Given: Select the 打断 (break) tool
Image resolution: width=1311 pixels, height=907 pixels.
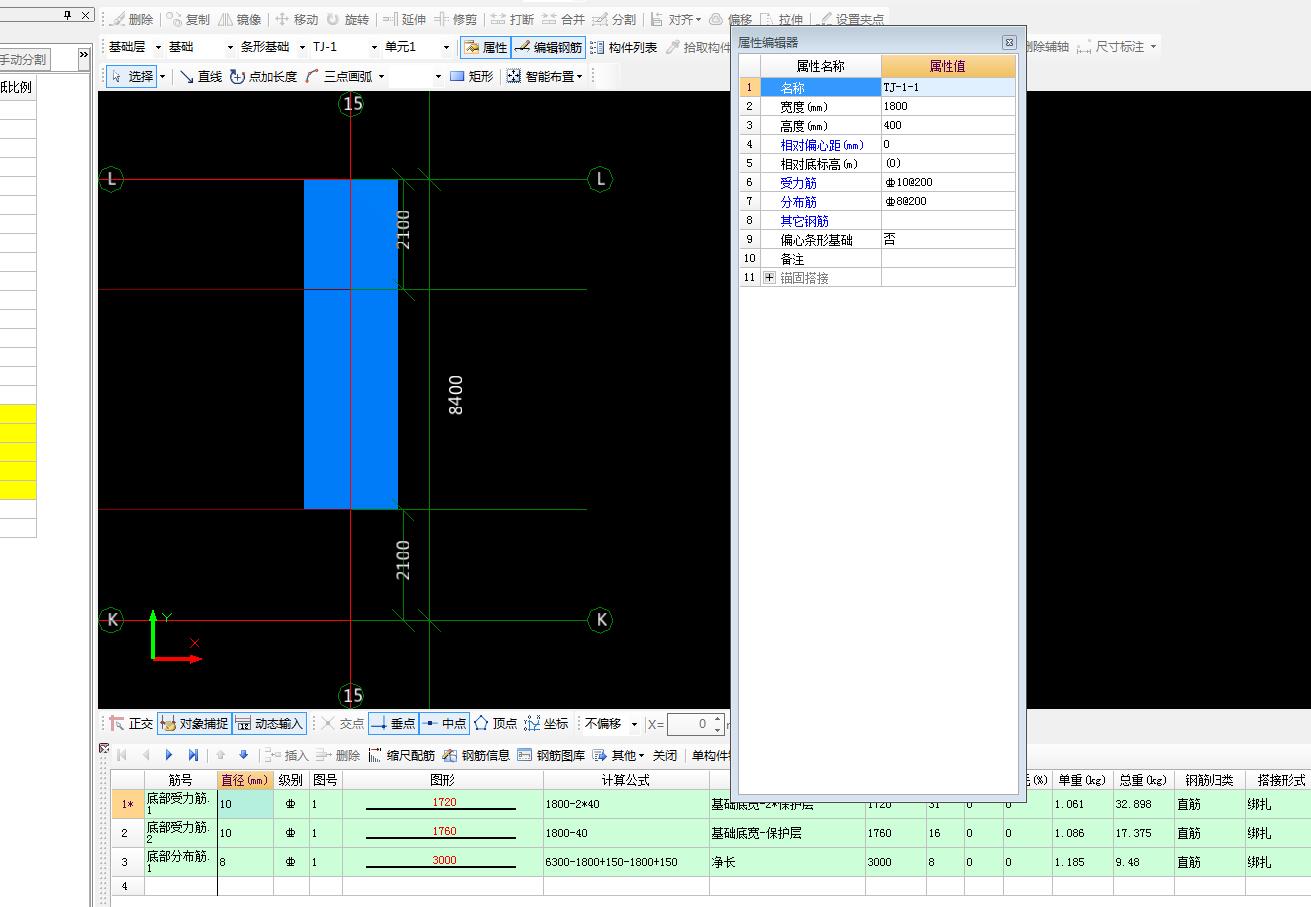Looking at the screenshot, I should (512, 19).
